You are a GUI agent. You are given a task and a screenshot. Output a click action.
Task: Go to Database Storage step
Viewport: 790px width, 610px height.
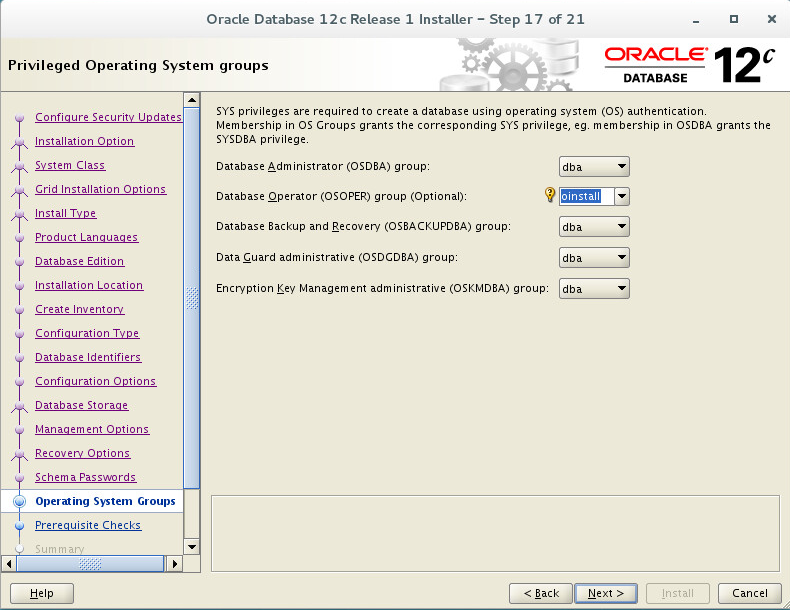(82, 405)
